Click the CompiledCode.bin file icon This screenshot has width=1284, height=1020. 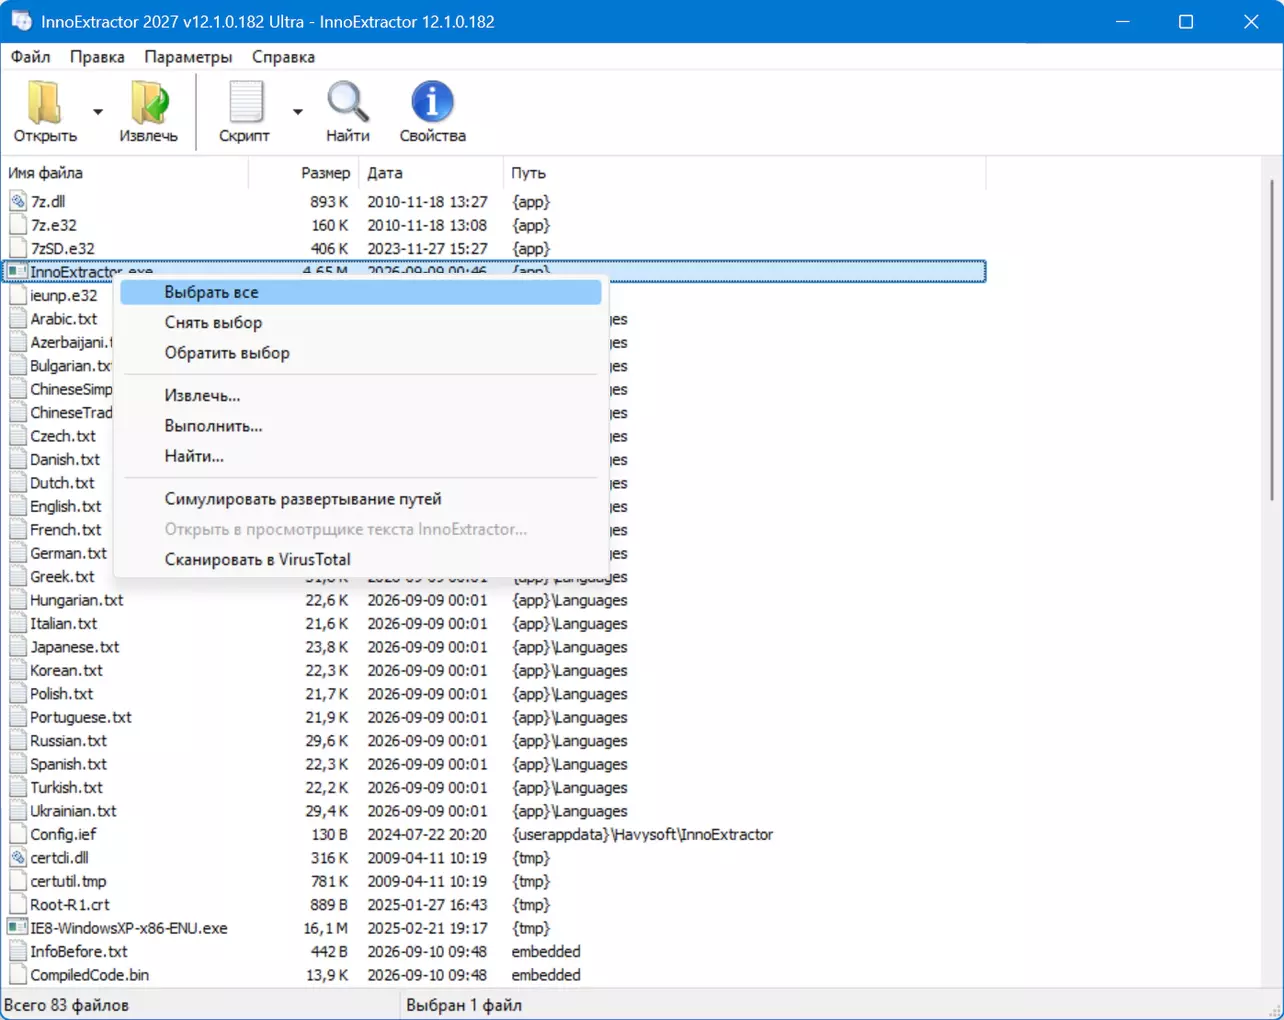[18, 975]
